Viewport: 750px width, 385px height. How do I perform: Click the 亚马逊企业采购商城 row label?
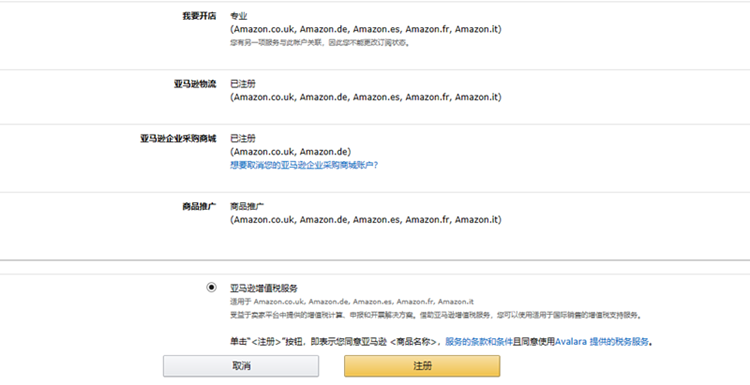pos(178,139)
